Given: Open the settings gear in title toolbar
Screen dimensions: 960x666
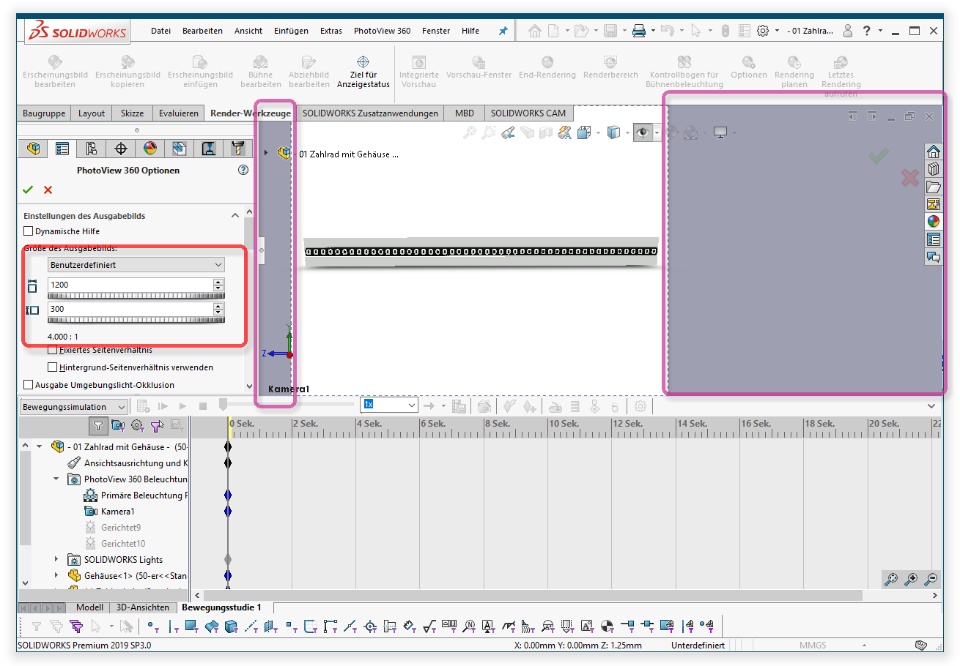Looking at the screenshot, I should click(x=763, y=31).
